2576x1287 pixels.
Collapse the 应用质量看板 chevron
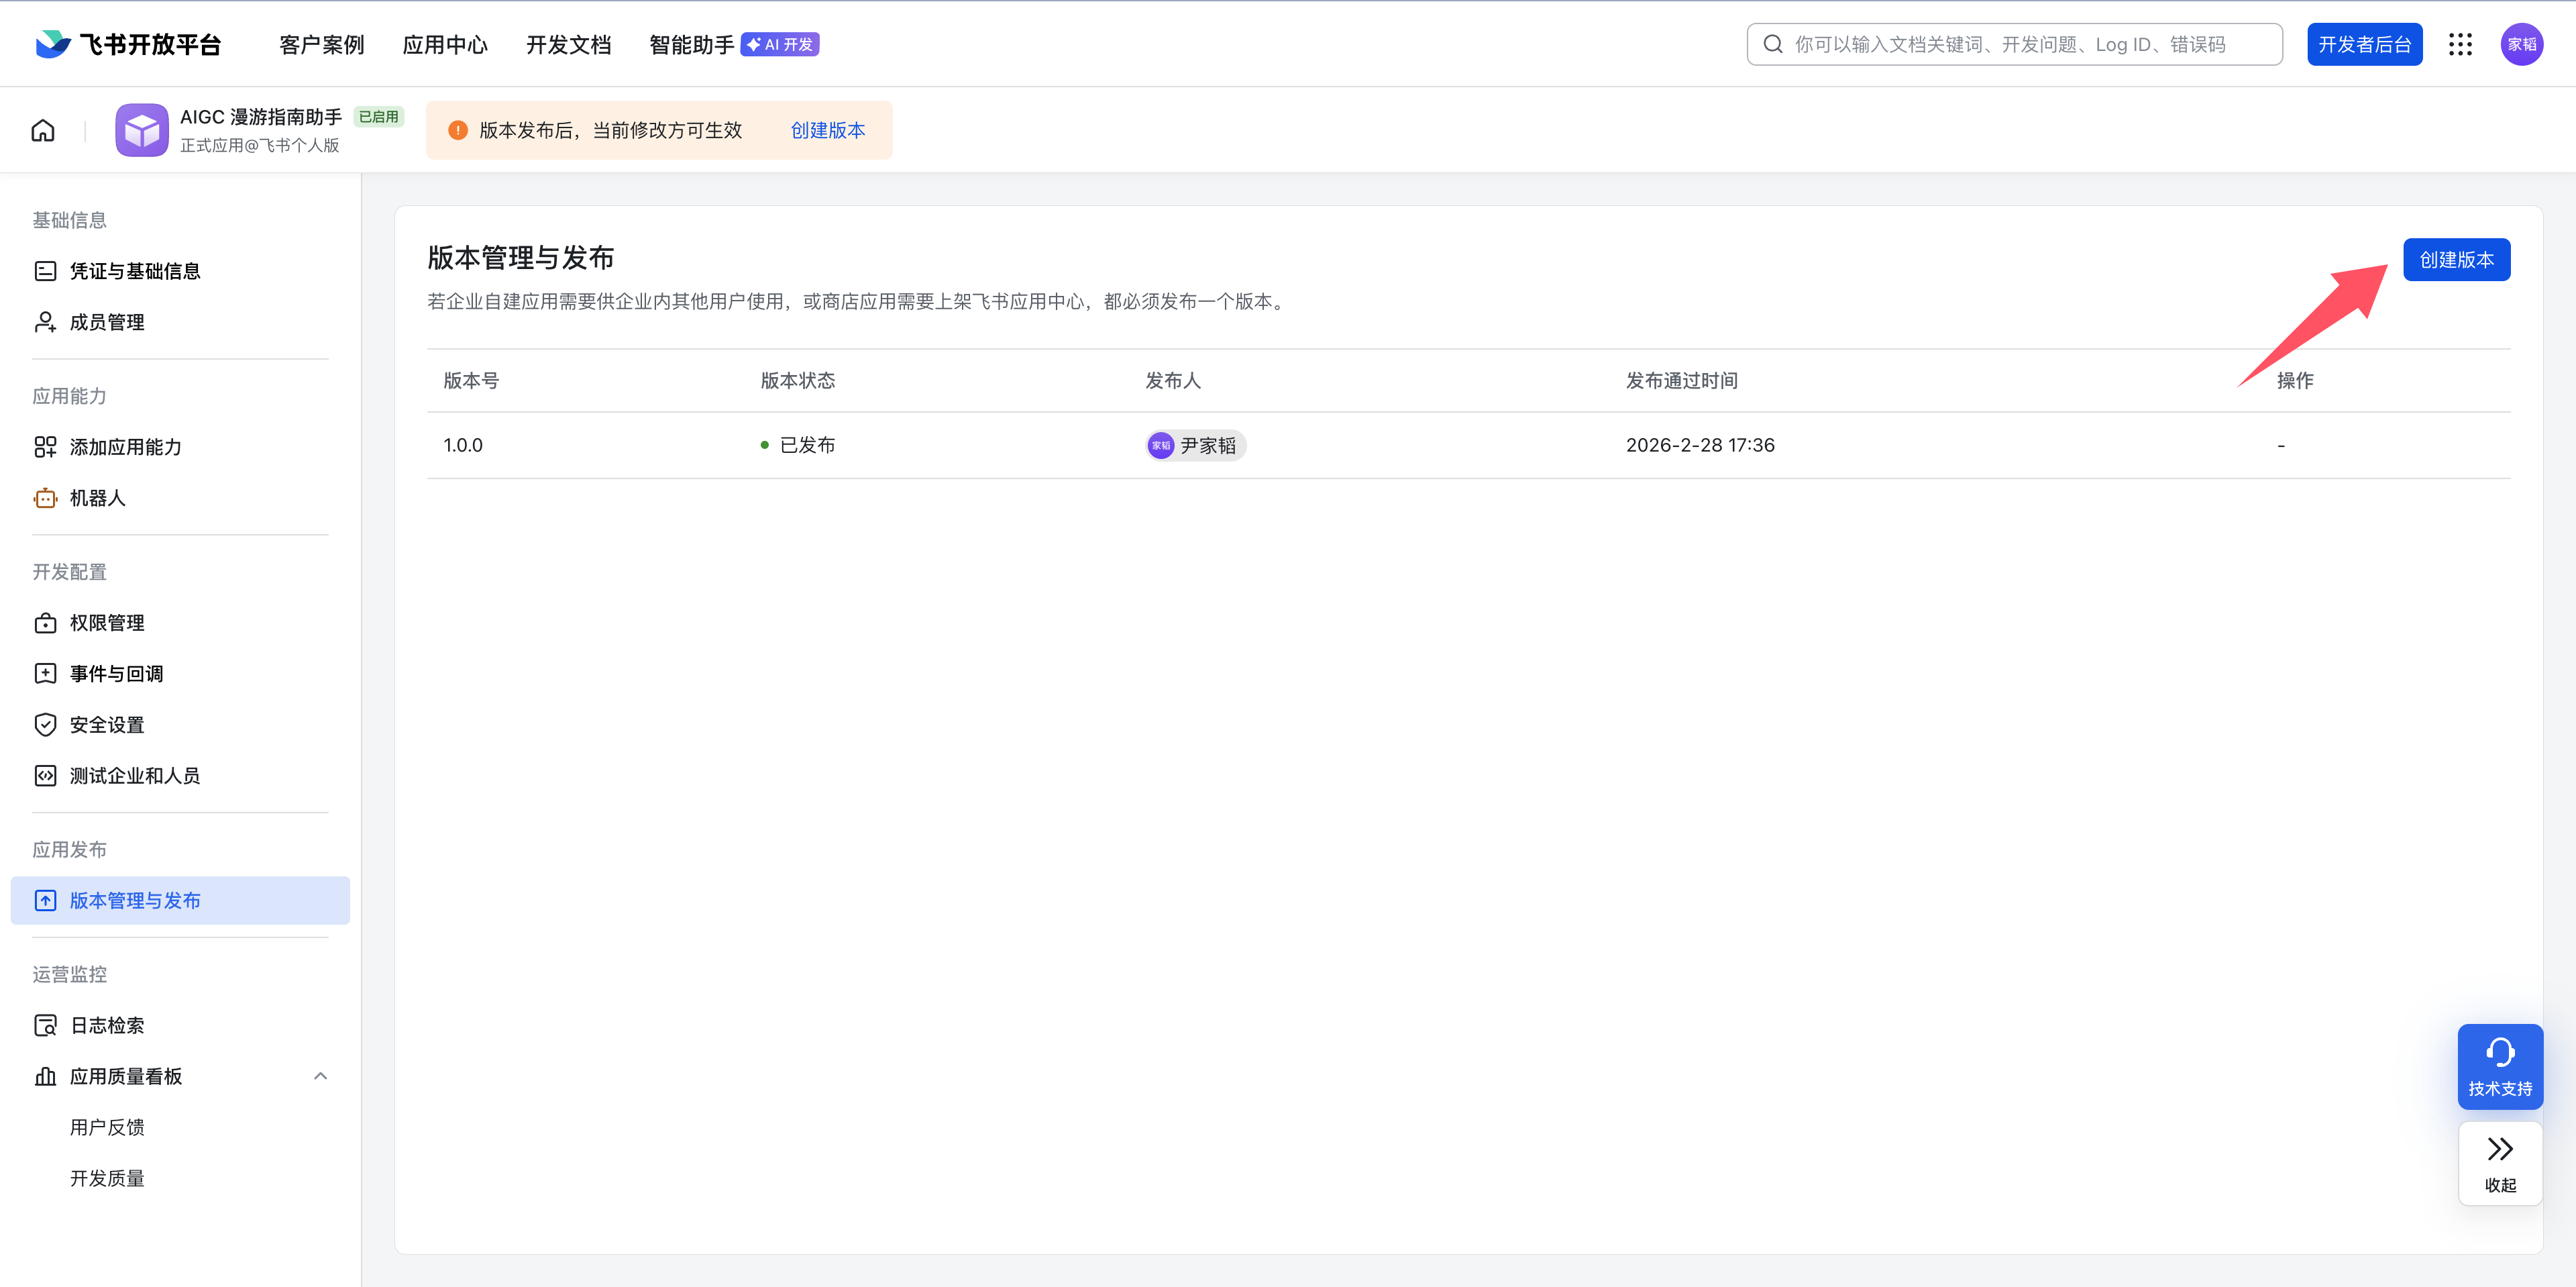320,1076
